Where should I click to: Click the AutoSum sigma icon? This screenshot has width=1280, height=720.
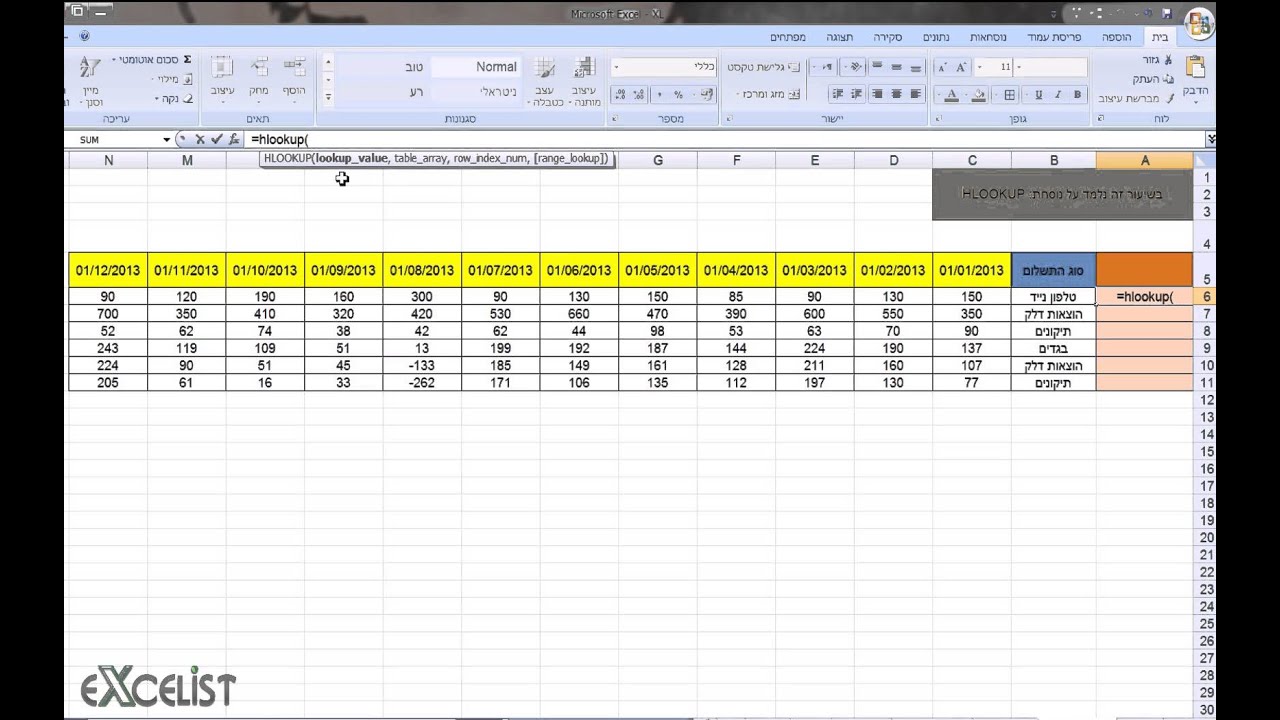pyautogui.click(x=187, y=60)
